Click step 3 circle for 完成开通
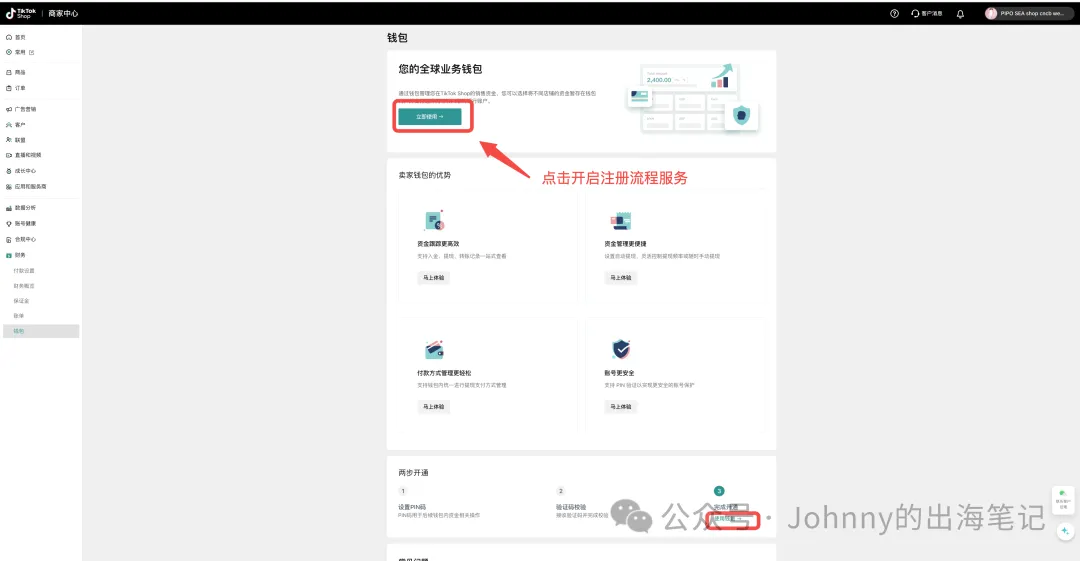This screenshot has height=561, width=1080. 718,491
